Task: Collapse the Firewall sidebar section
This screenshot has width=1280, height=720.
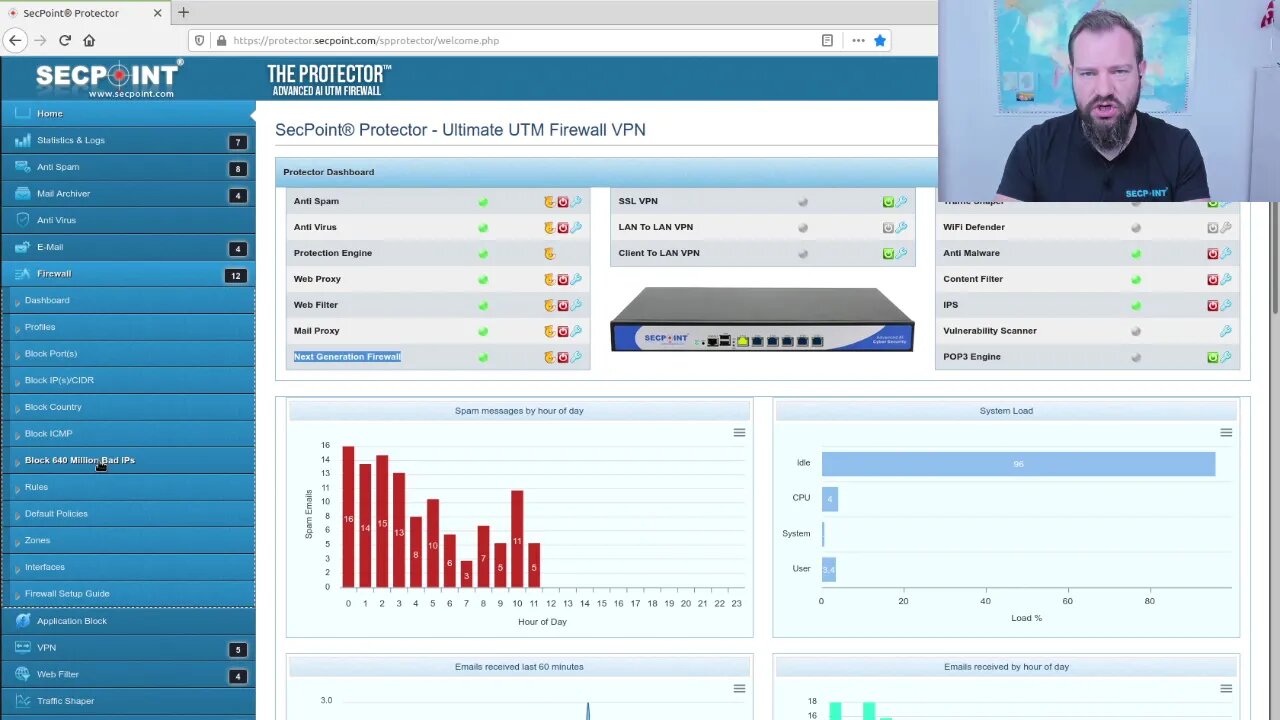Action: 128,274
